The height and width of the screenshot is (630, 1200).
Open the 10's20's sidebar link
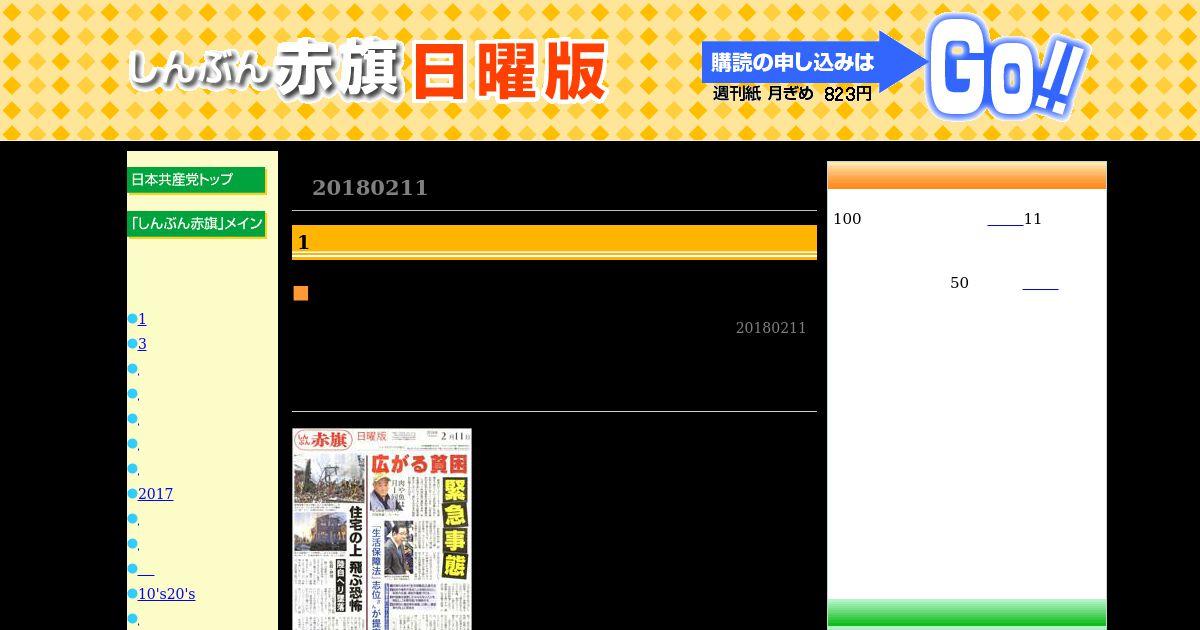pyautogui.click(x=166, y=594)
